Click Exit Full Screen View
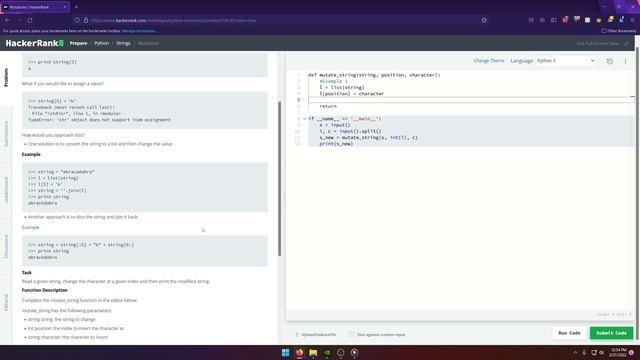This screenshot has width=640, height=360. click(598, 43)
